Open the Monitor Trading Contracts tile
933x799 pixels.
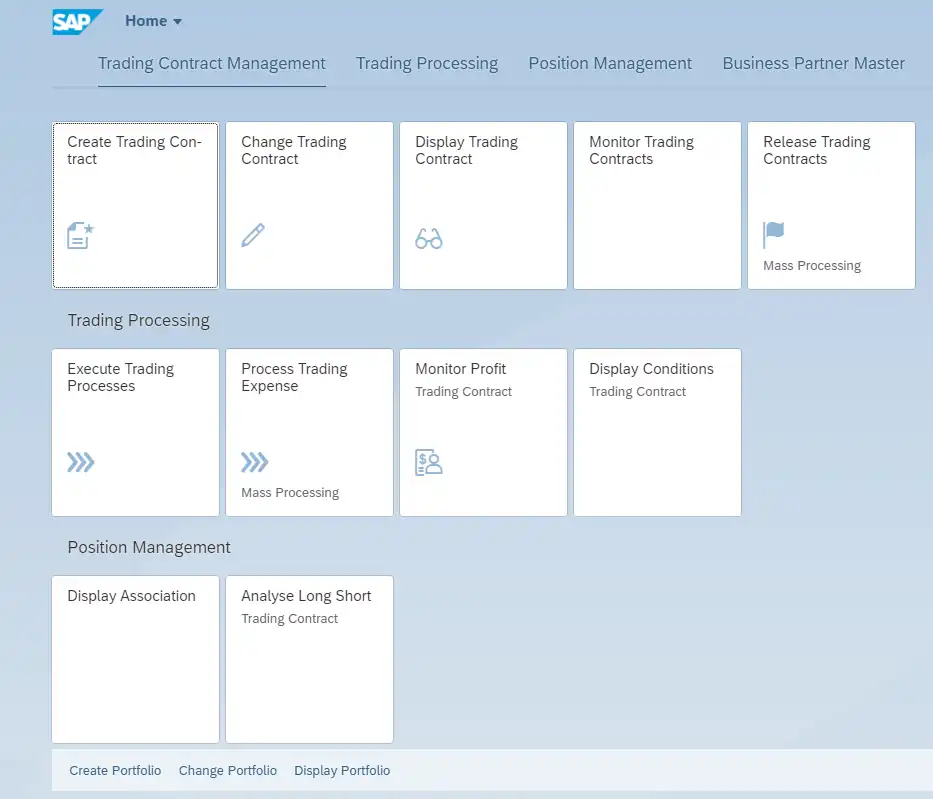pyautogui.click(x=658, y=206)
